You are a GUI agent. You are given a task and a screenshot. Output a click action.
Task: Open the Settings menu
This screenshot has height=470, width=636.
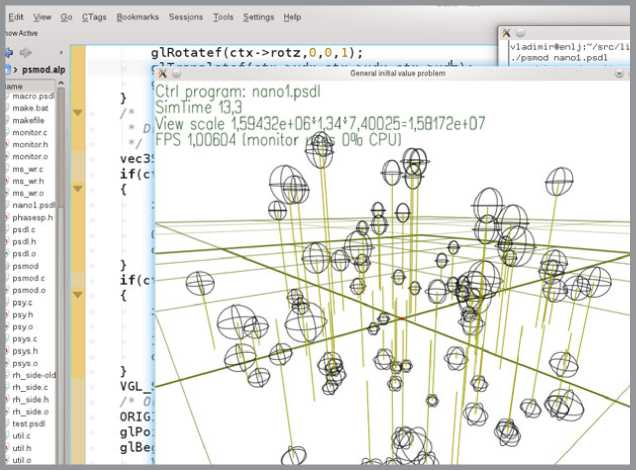[x=258, y=17]
